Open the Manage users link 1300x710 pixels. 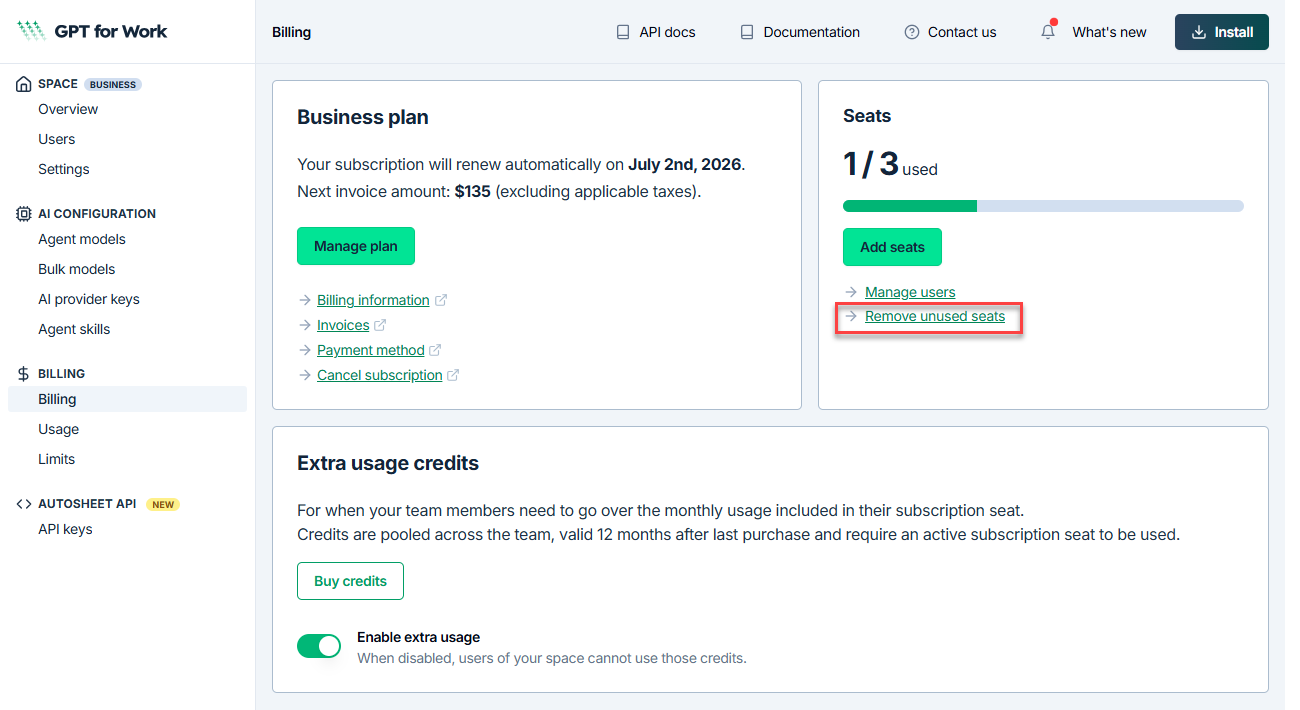(910, 292)
